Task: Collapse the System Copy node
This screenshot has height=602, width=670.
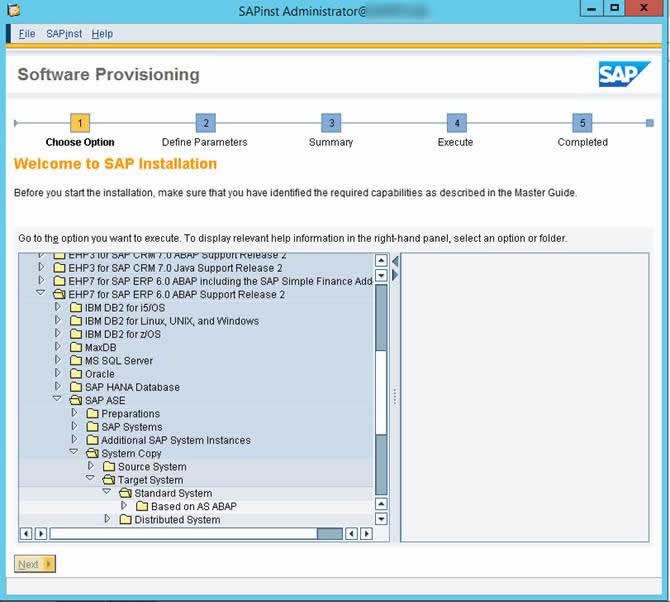Action: pos(74,452)
